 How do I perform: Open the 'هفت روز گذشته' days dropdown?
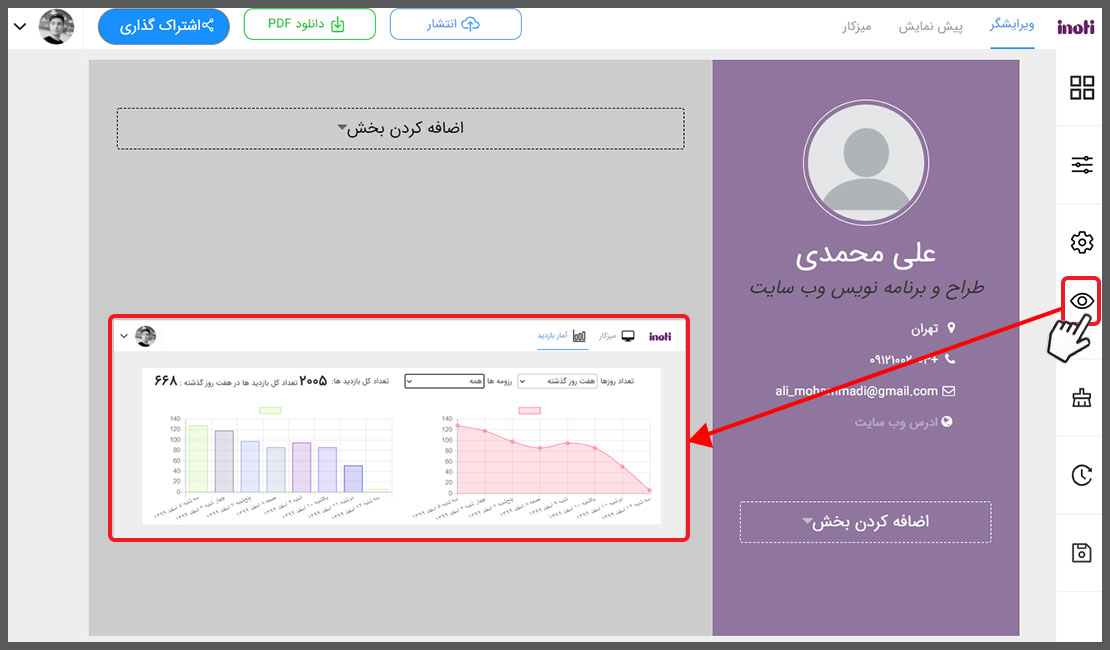(554, 381)
